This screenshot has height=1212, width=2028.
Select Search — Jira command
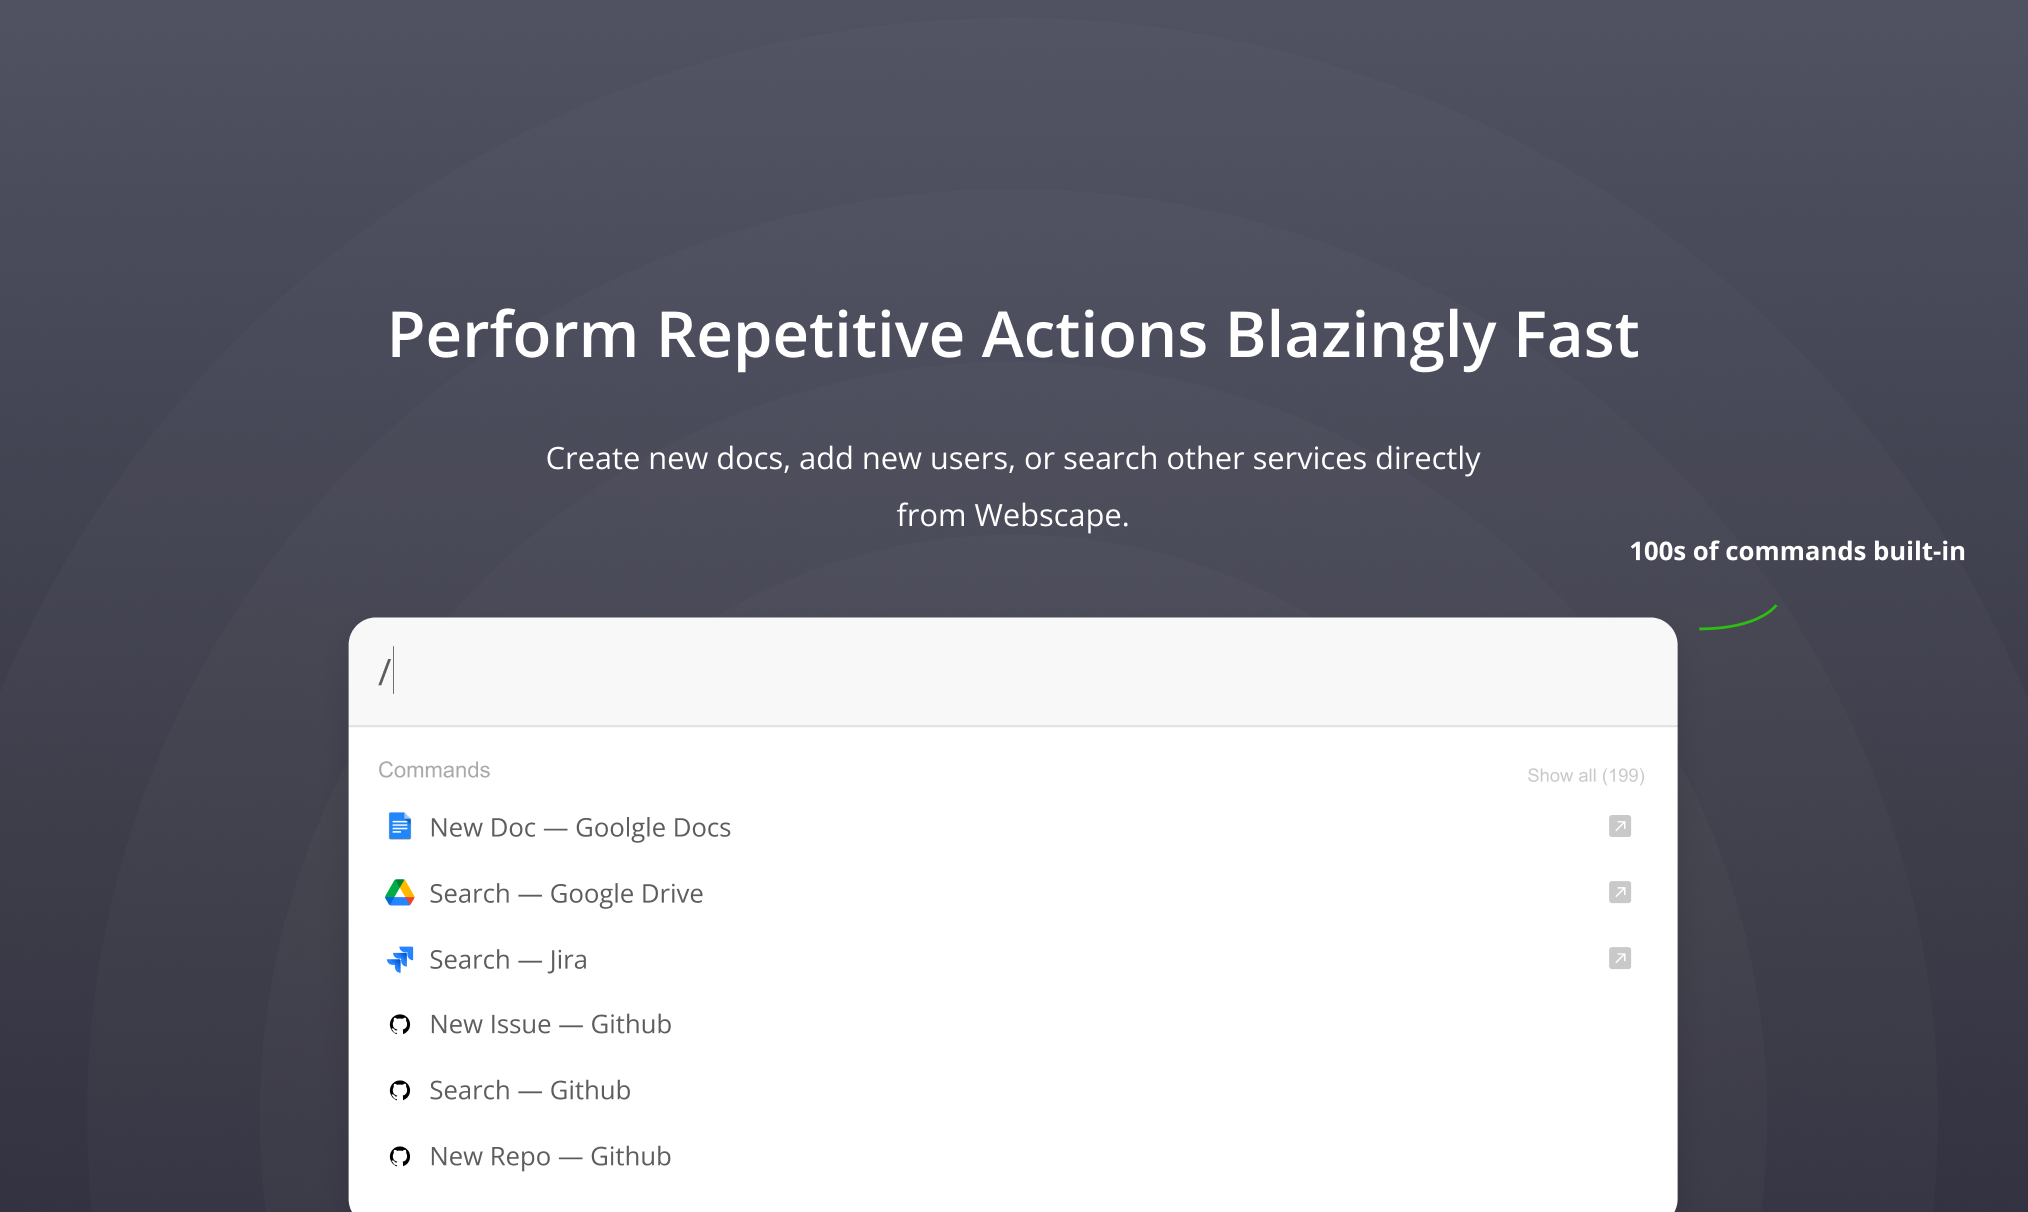tap(1012, 959)
